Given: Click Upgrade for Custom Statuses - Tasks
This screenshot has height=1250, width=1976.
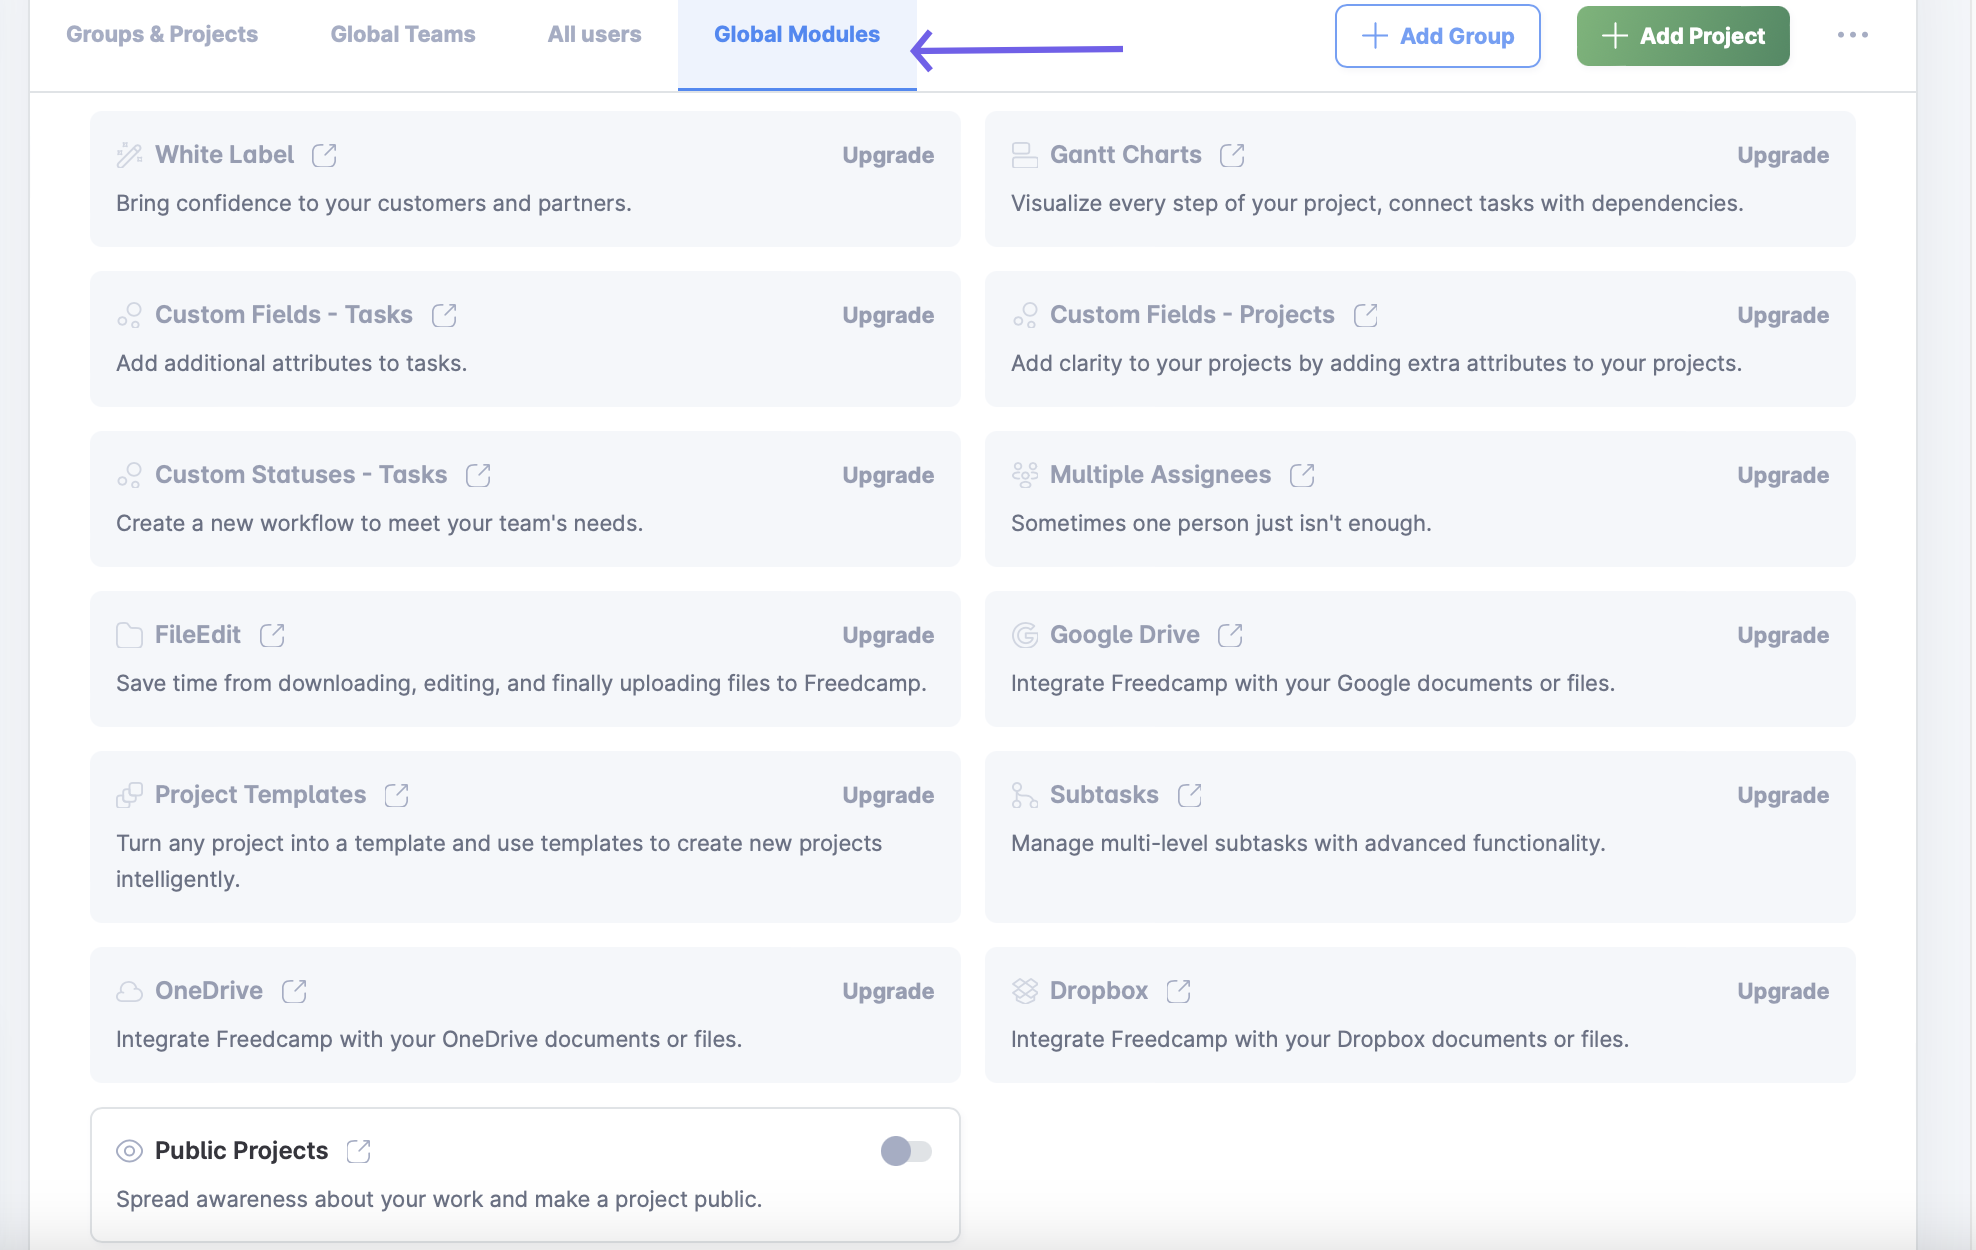Looking at the screenshot, I should (888, 475).
